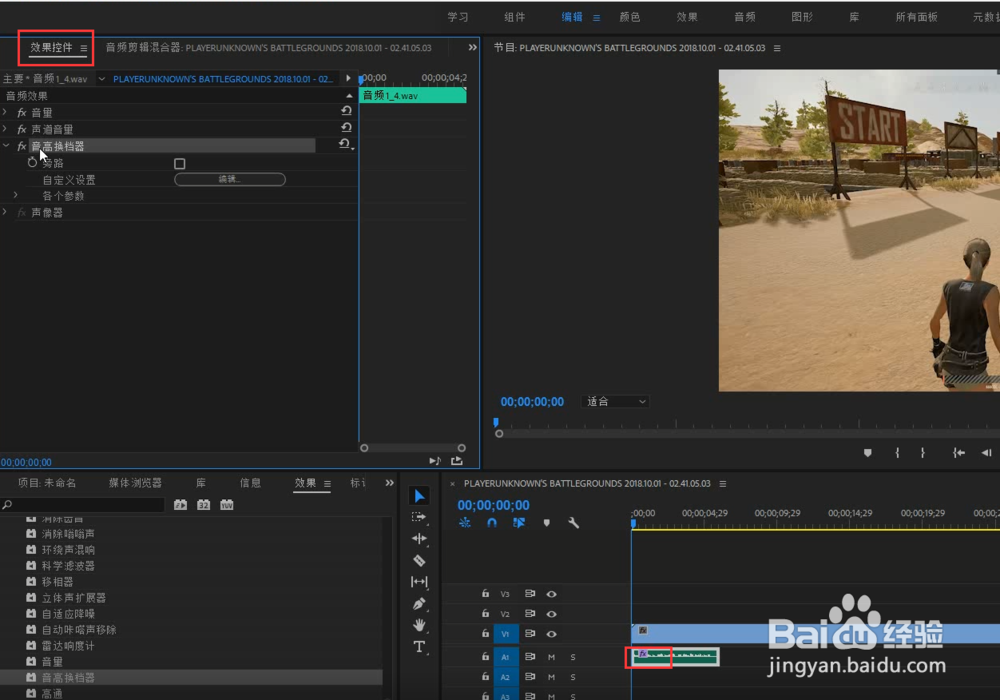Select the Hand tool
The width and height of the screenshot is (1000, 700).
click(419, 625)
